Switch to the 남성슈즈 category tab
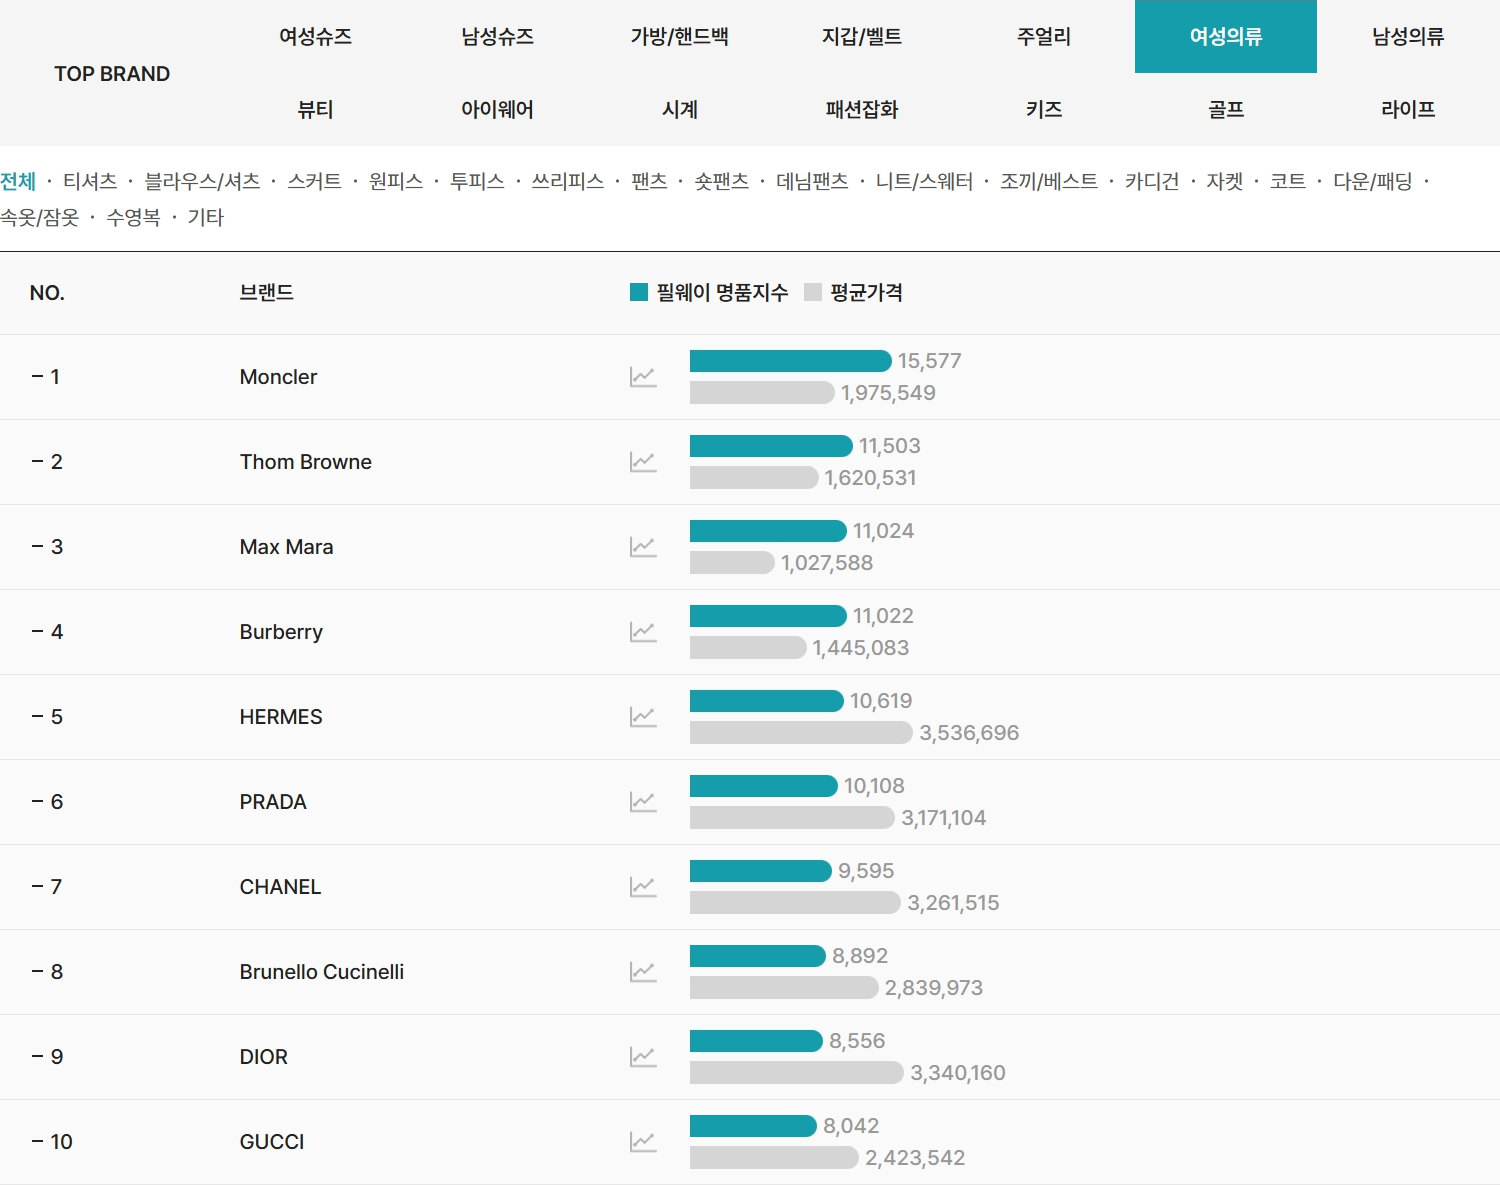 click(x=497, y=37)
